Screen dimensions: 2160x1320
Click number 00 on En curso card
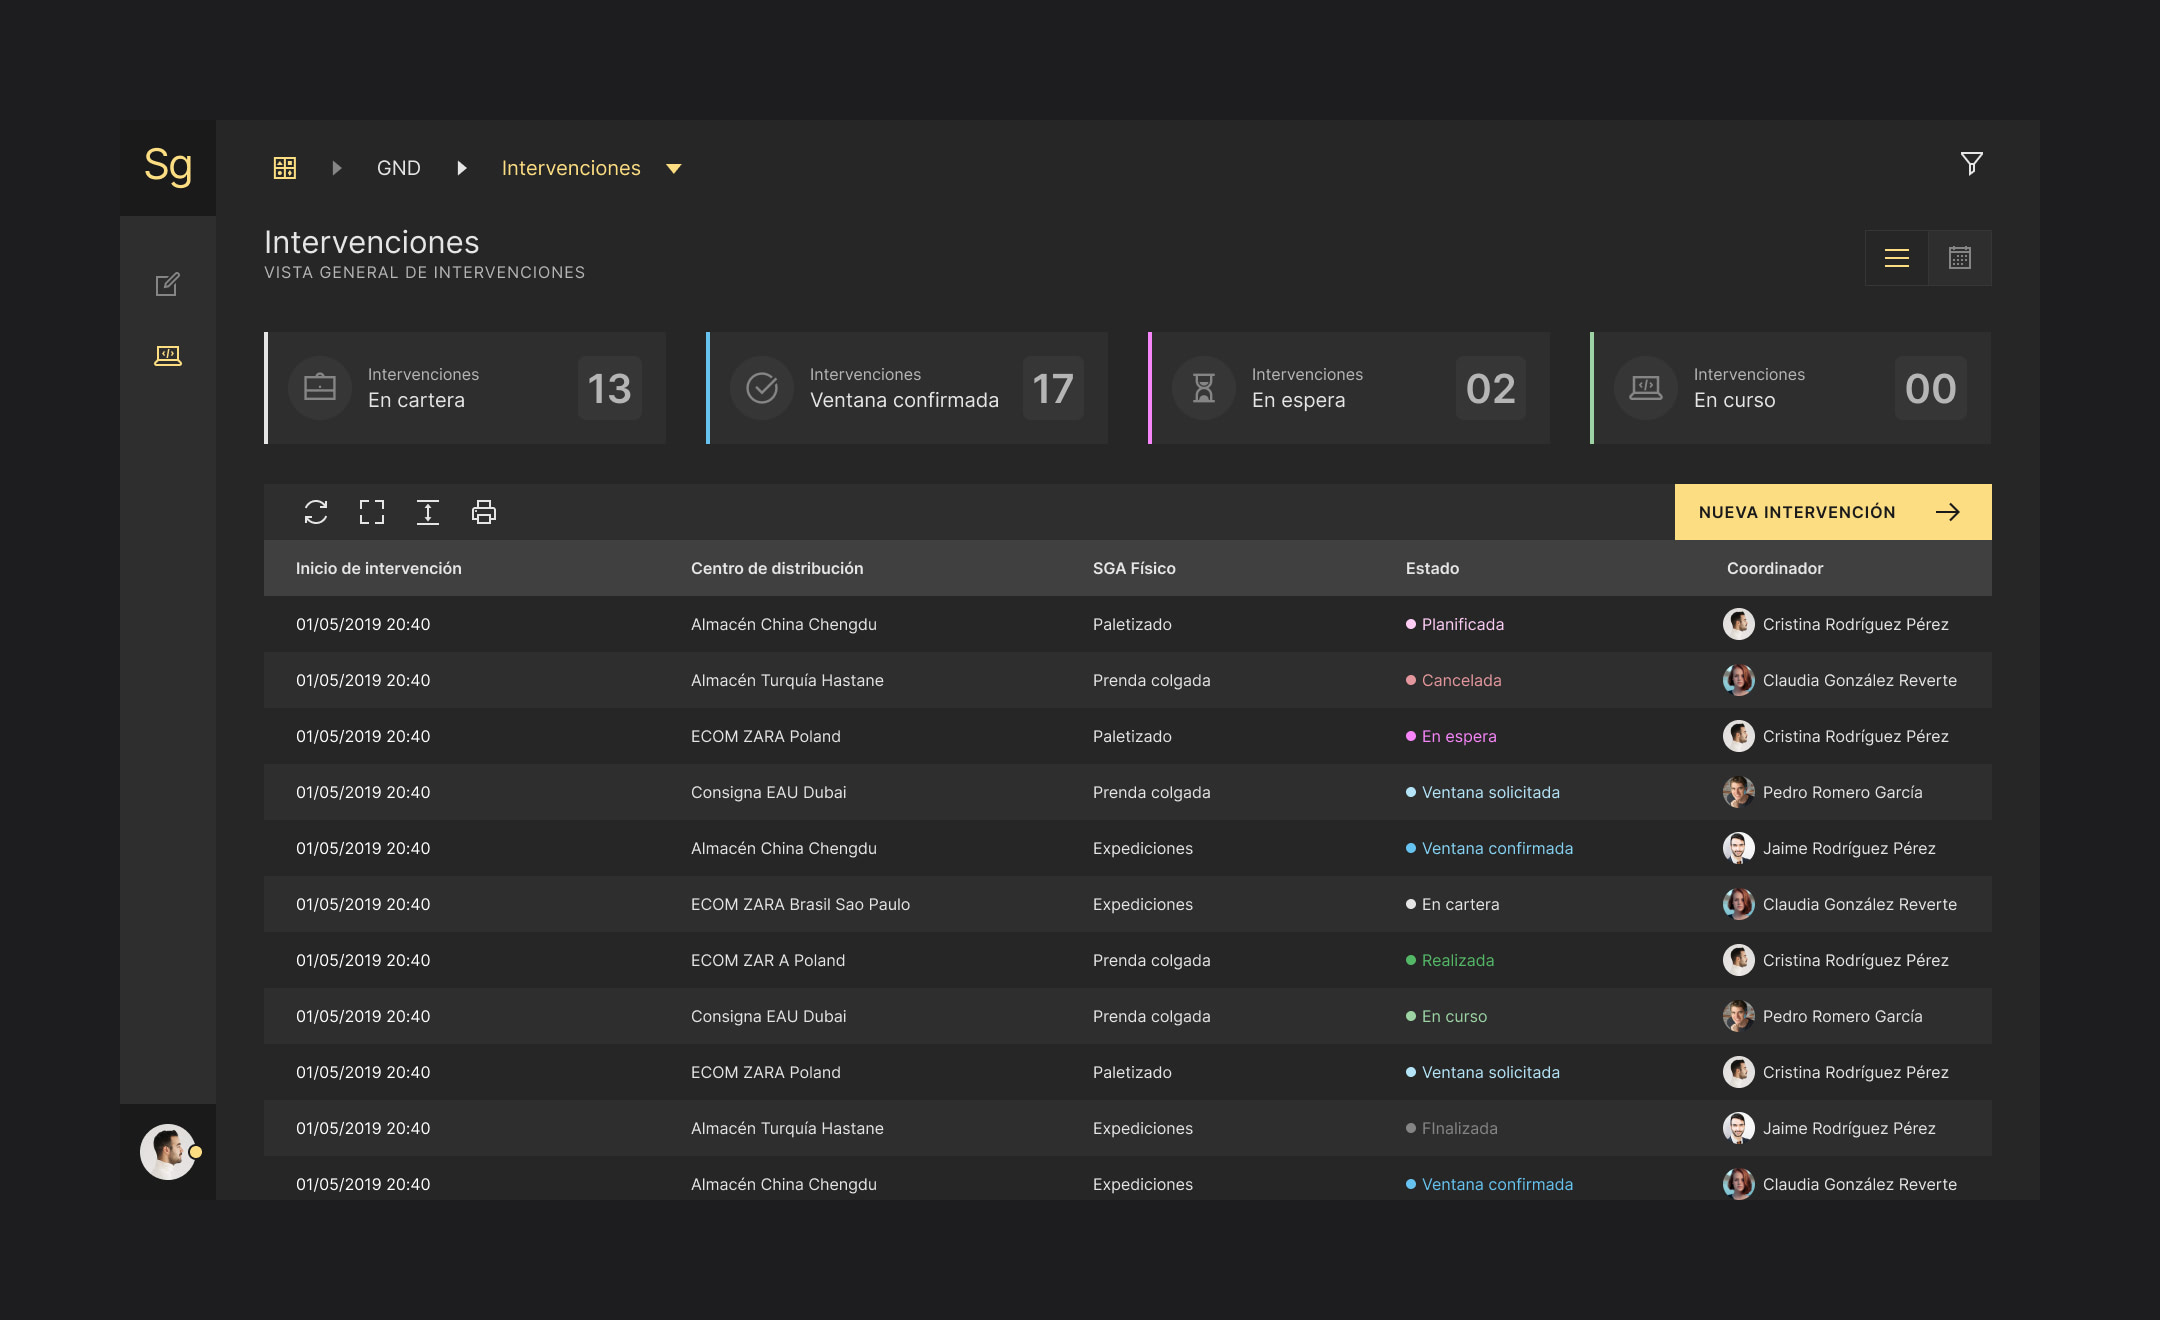point(1930,388)
